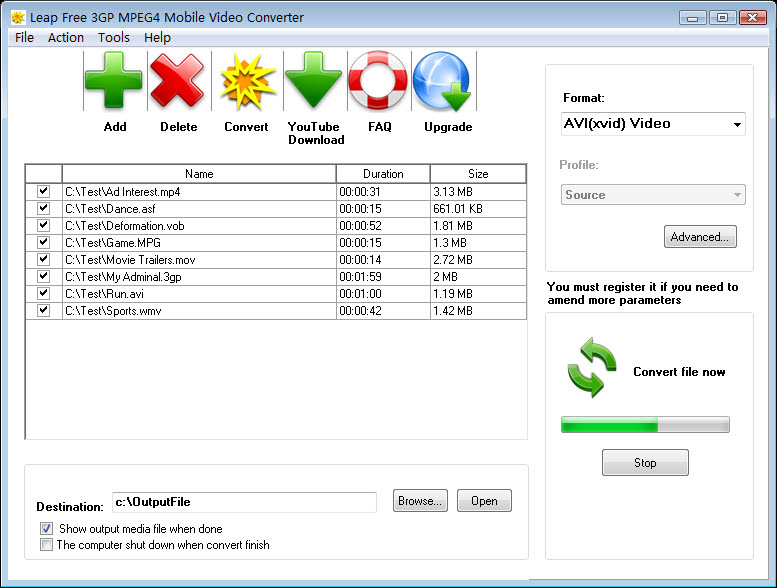Select row C:\Test\Game.MPG
This screenshot has width=777, height=588.
(276, 243)
